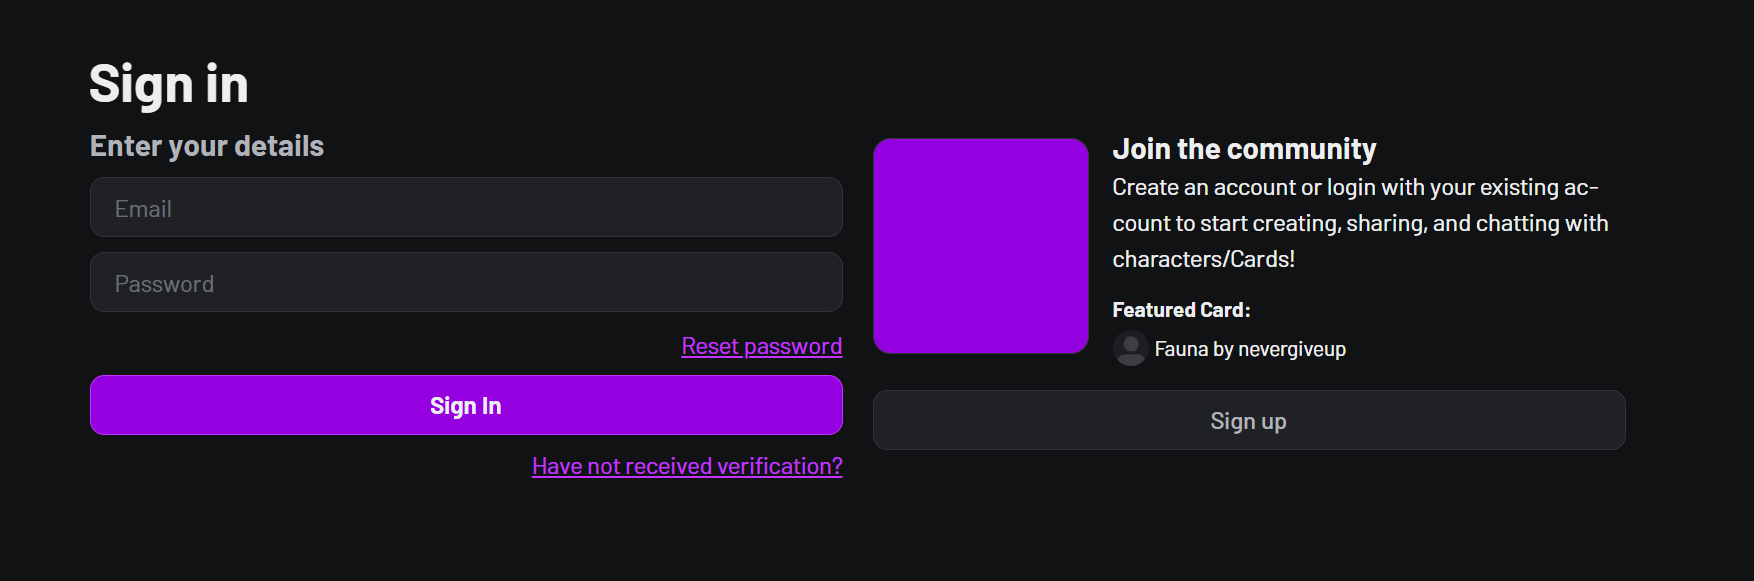Click the Email placeholder text
This screenshot has height=581, width=1754.
[x=143, y=209]
